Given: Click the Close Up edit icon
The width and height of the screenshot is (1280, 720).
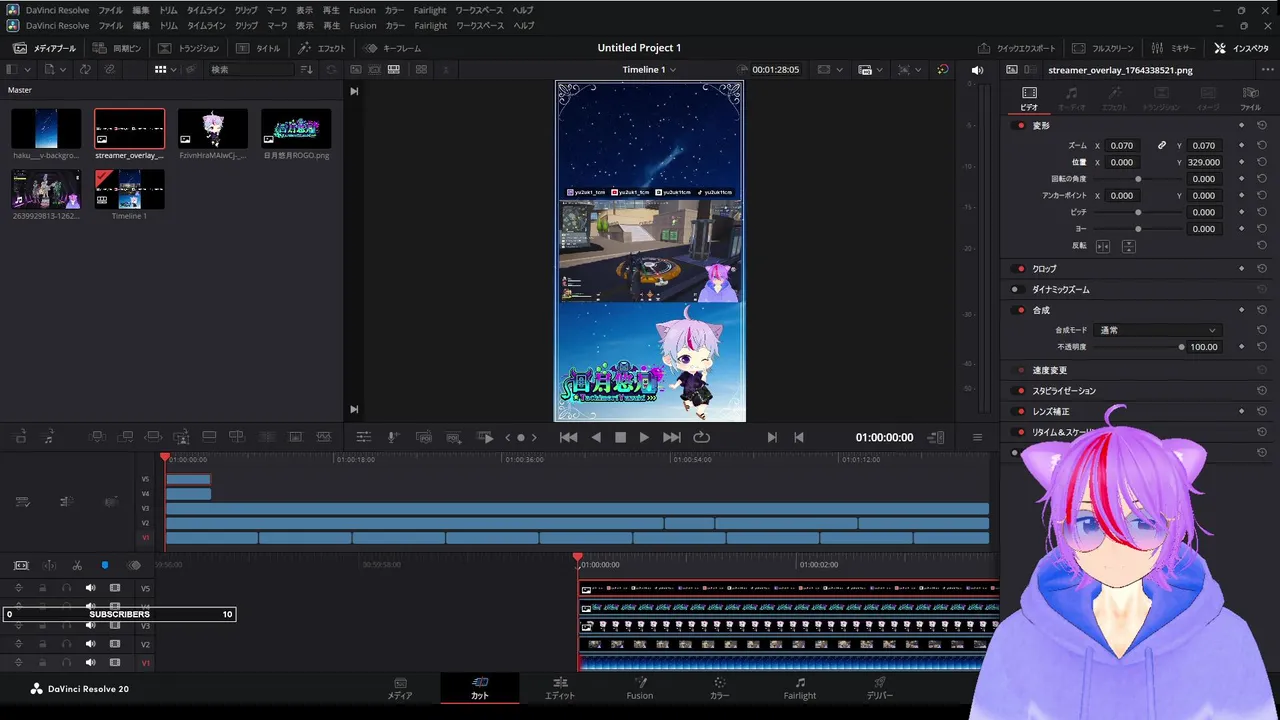Looking at the screenshot, I should (x=182, y=437).
